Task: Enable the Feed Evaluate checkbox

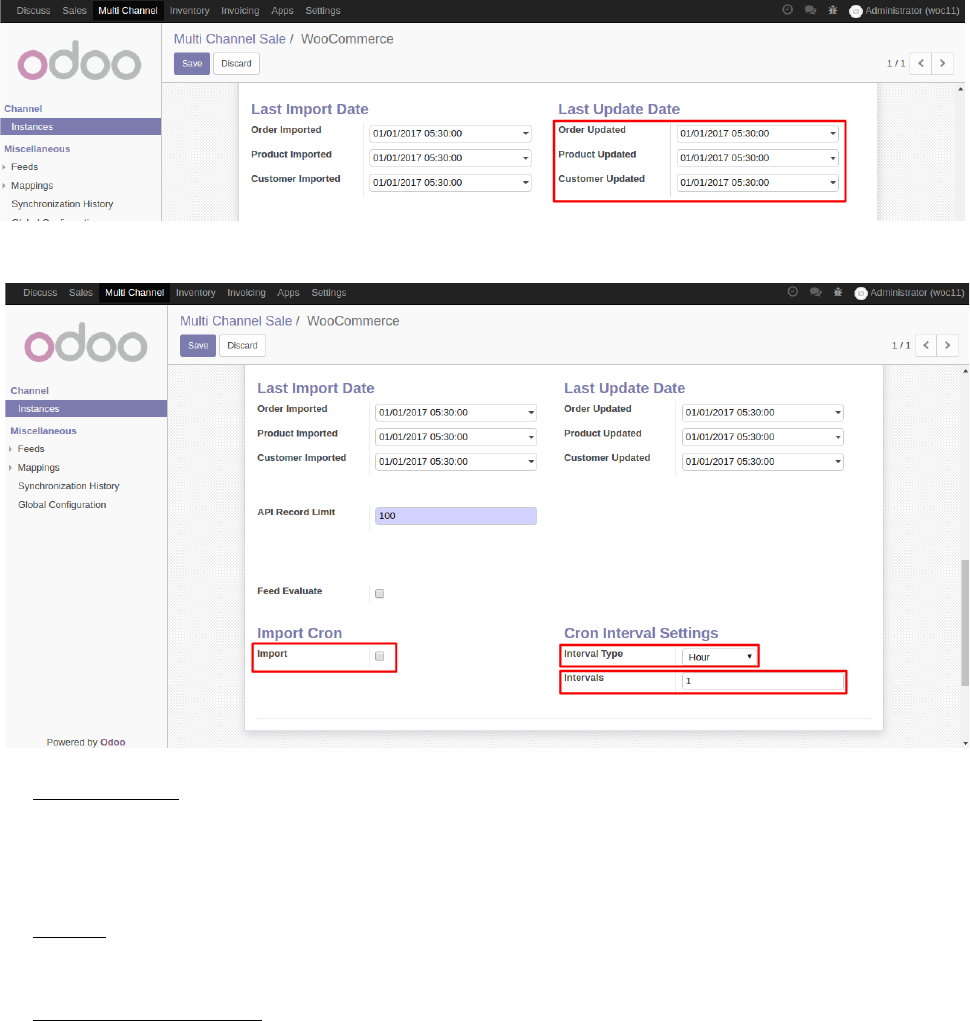Action: coord(380,593)
